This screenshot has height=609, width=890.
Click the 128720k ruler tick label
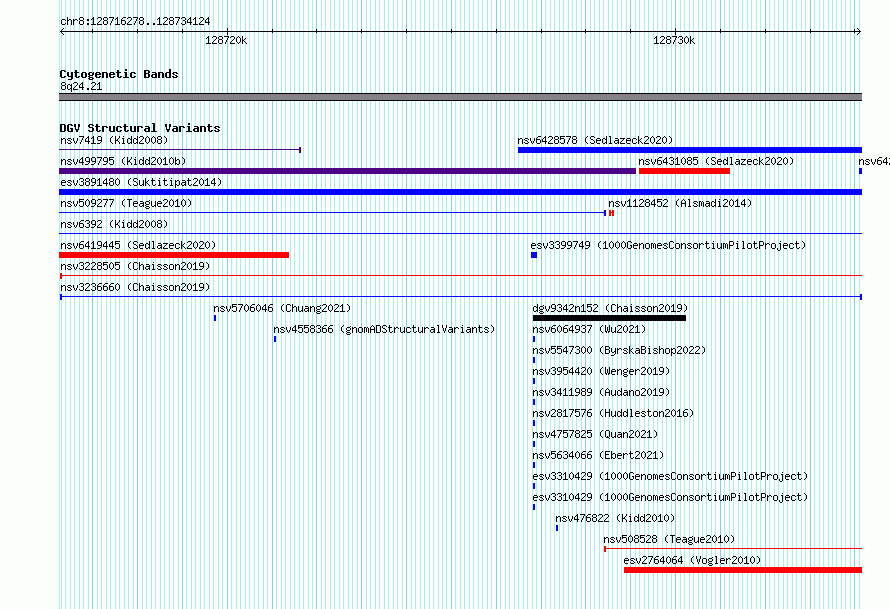coord(226,40)
